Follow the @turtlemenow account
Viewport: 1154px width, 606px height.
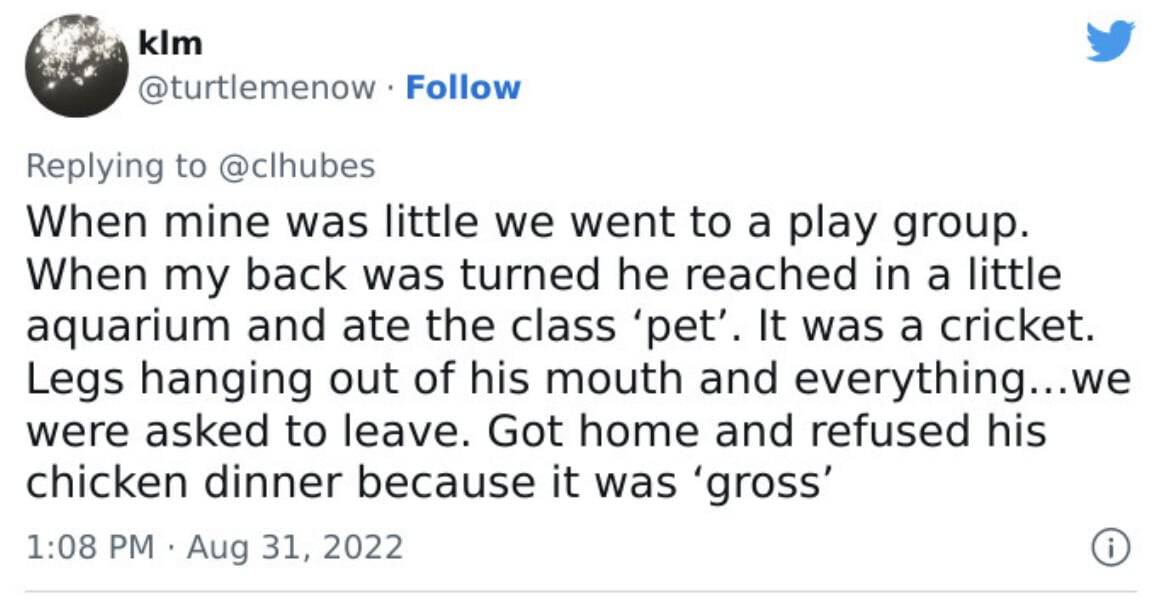click(x=463, y=88)
